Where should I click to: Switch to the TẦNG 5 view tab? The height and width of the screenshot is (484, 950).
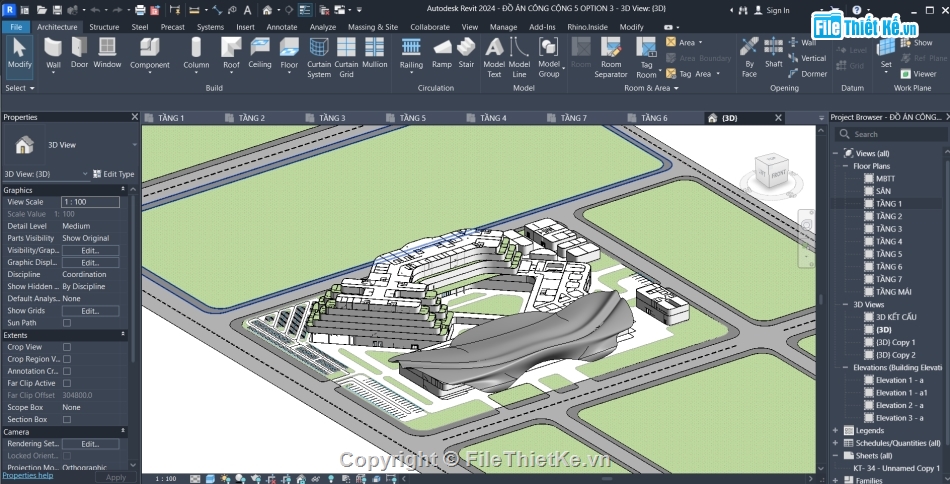[412, 118]
